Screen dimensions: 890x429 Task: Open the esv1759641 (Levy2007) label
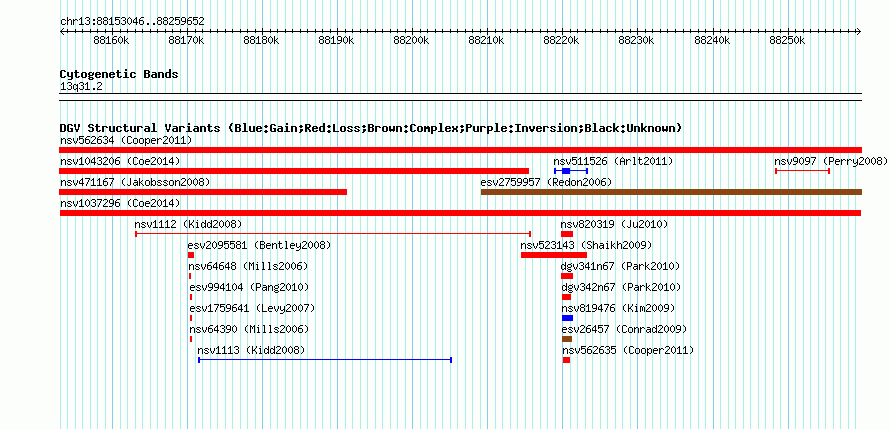coord(251,308)
